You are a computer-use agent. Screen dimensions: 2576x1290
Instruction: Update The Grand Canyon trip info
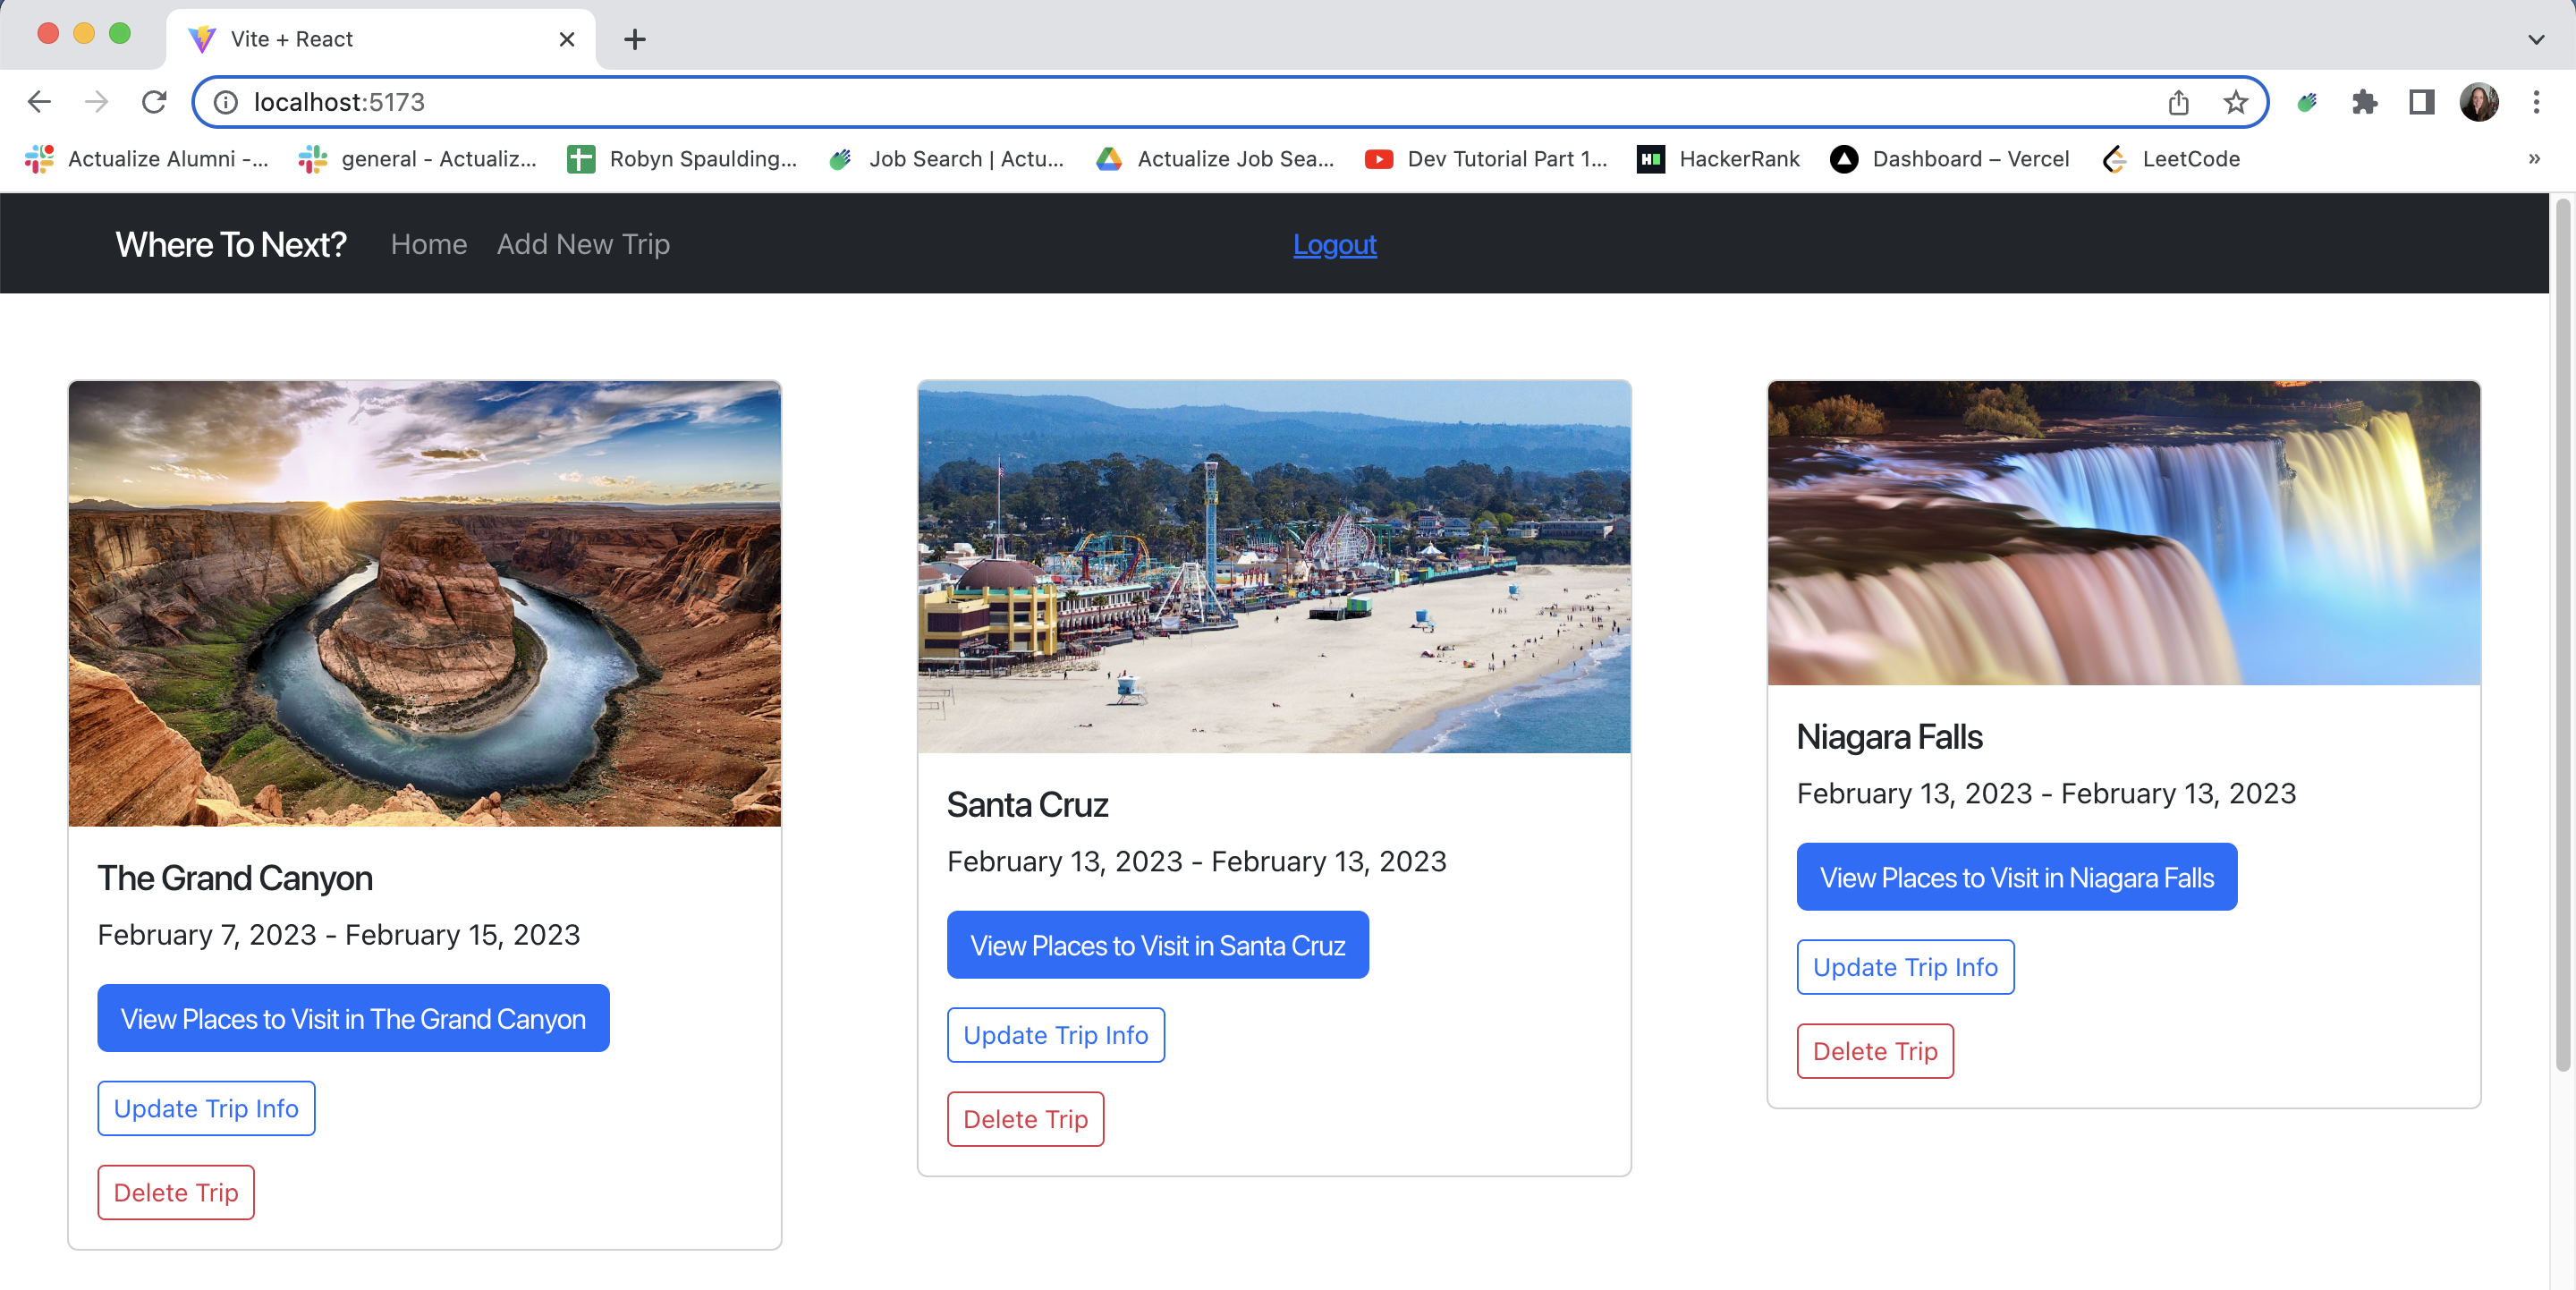click(x=206, y=1108)
